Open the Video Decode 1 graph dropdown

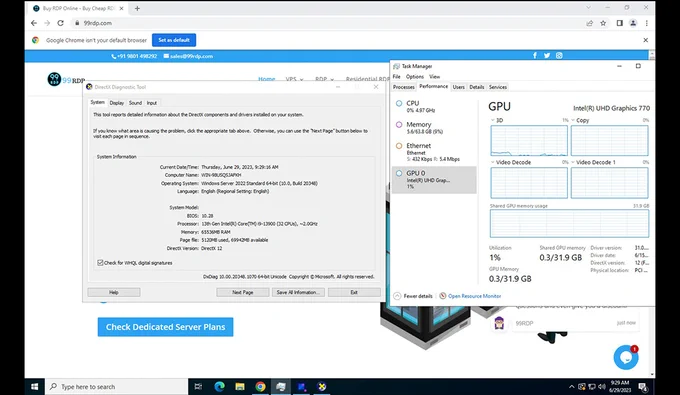(573, 162)
